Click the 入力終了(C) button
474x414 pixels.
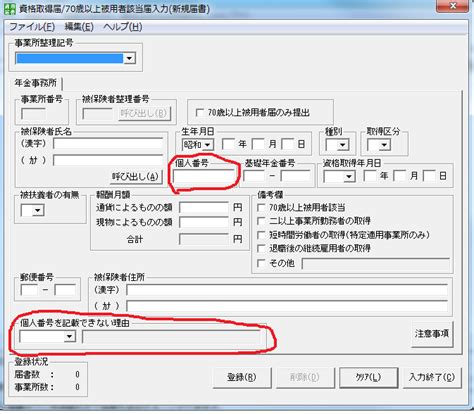[432, 377]
